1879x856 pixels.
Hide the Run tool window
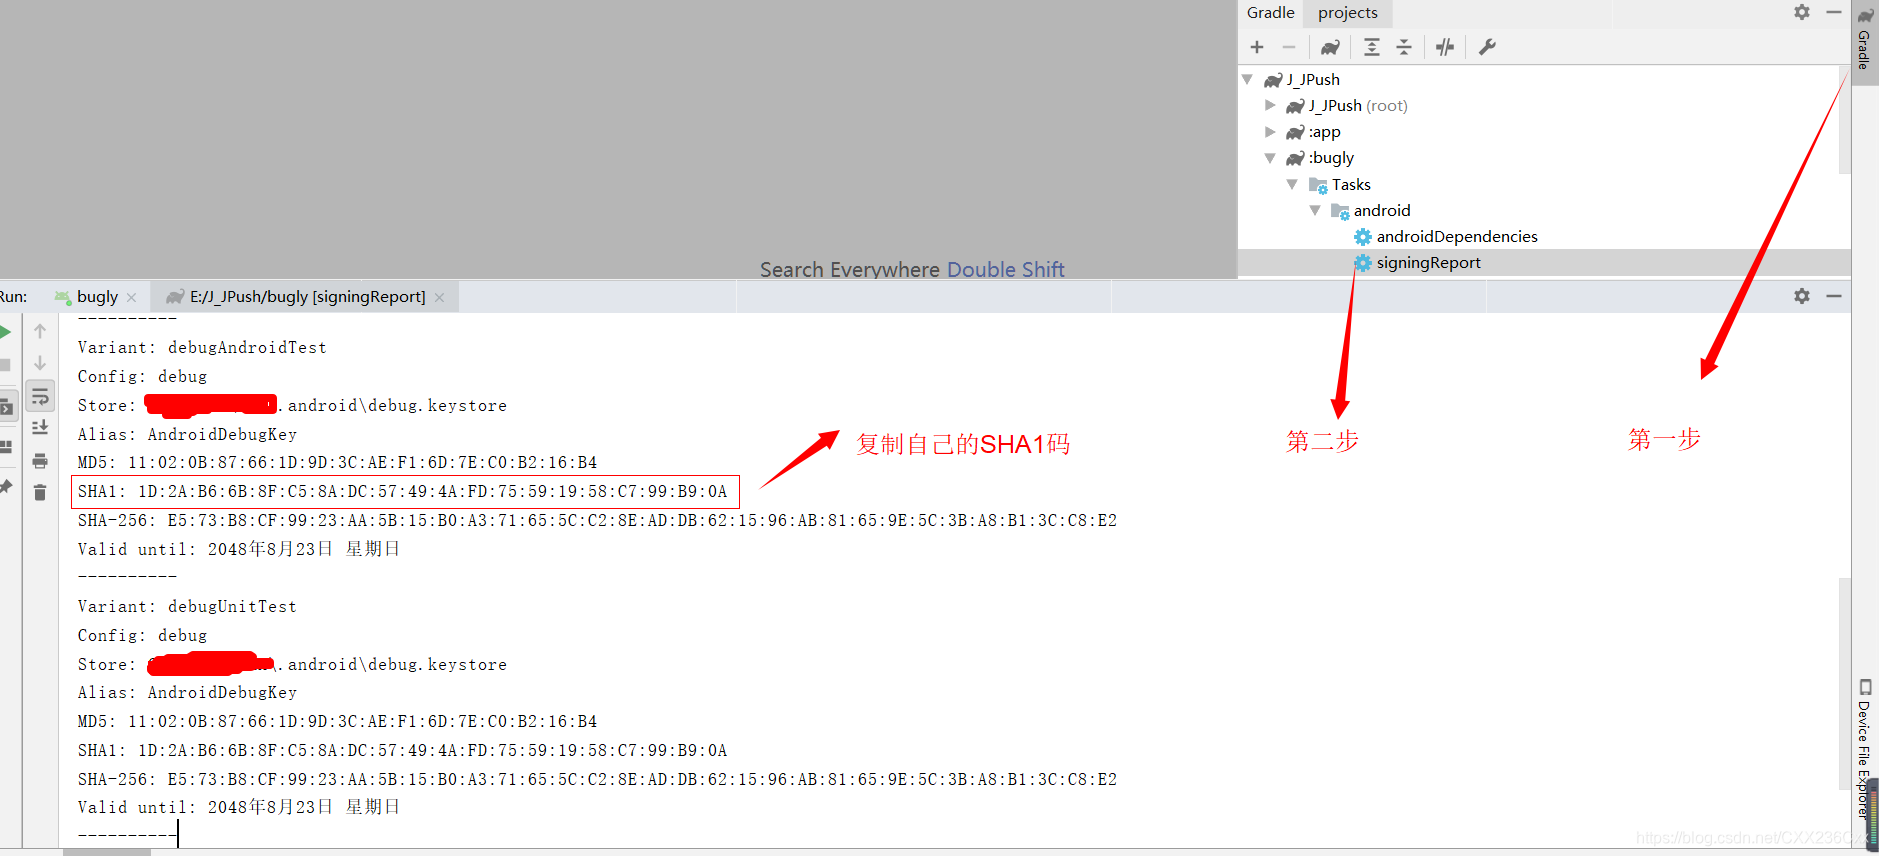coord(1834,296)
